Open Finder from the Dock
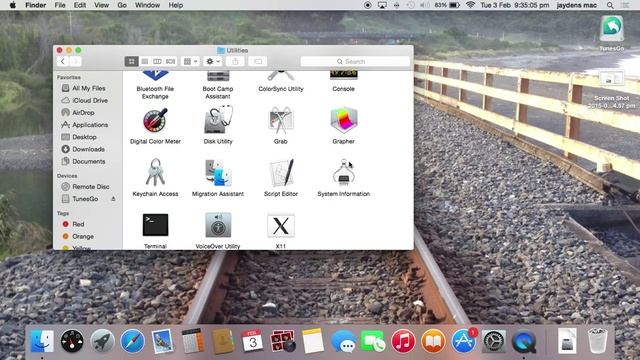640x360 pixels. 42,341
